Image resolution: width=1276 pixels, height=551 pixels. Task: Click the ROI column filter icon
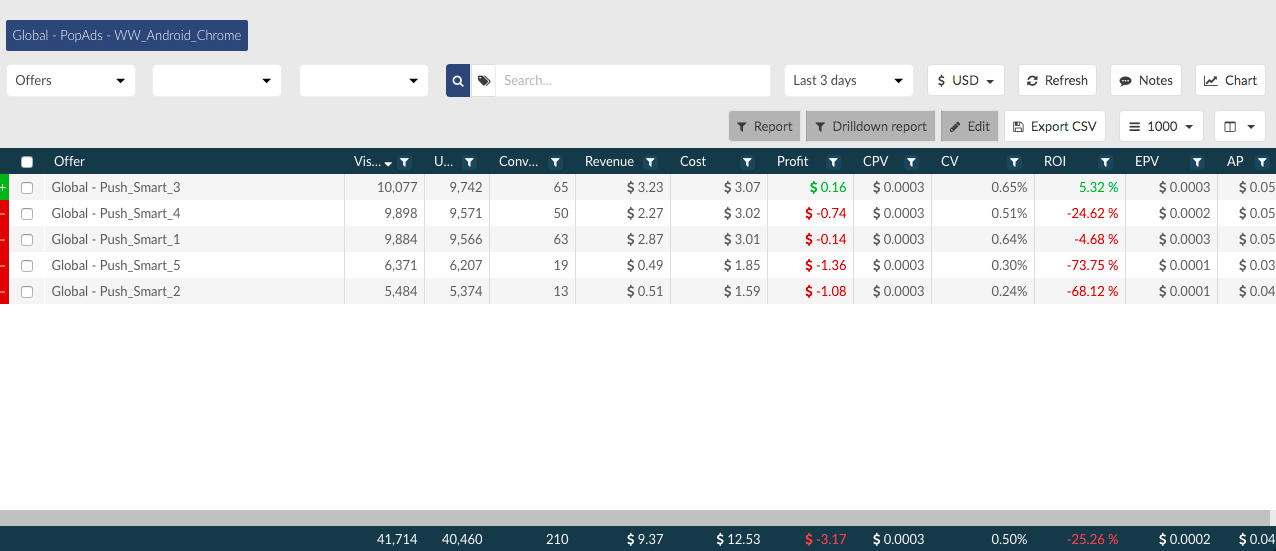pos(1105,162)
